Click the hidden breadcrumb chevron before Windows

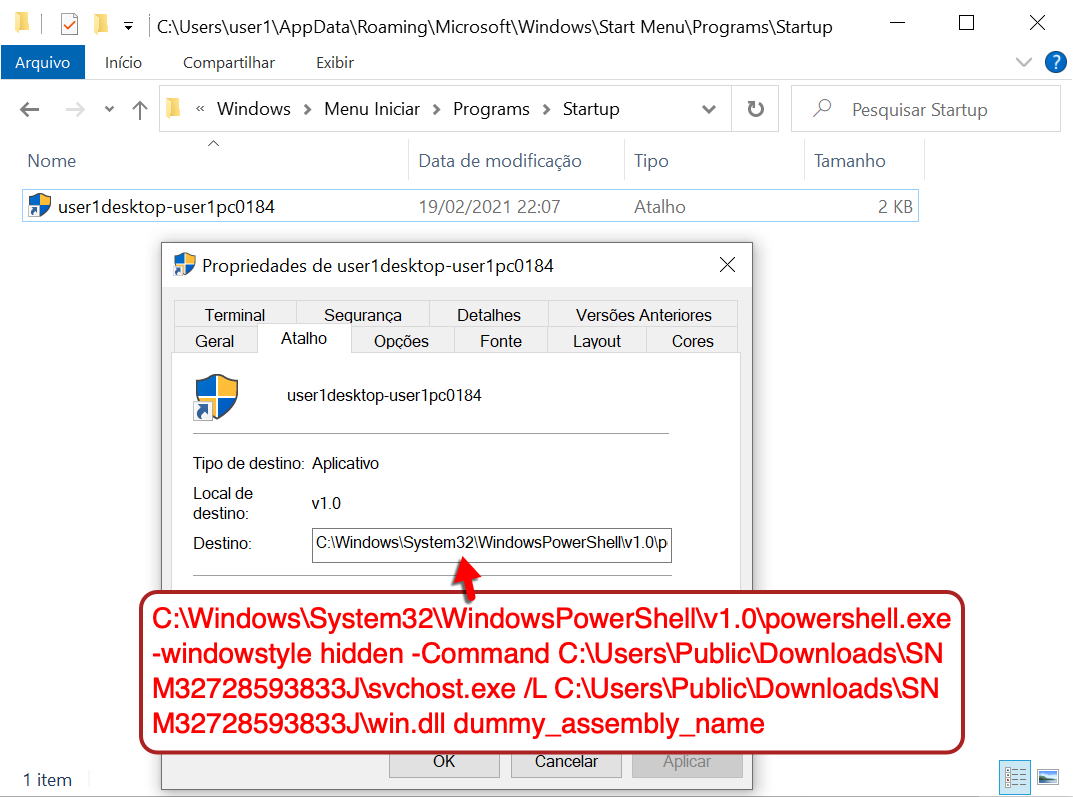click(x=200, y=109)
